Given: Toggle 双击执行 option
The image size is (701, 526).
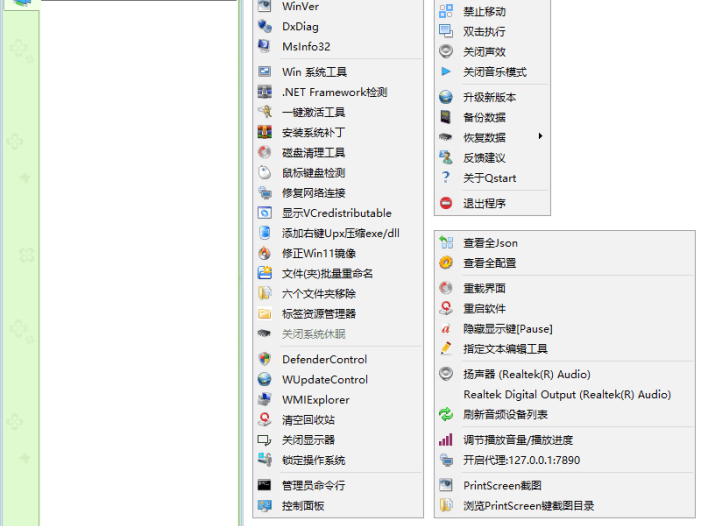Looking at the screenshot, I should point(492,31).
